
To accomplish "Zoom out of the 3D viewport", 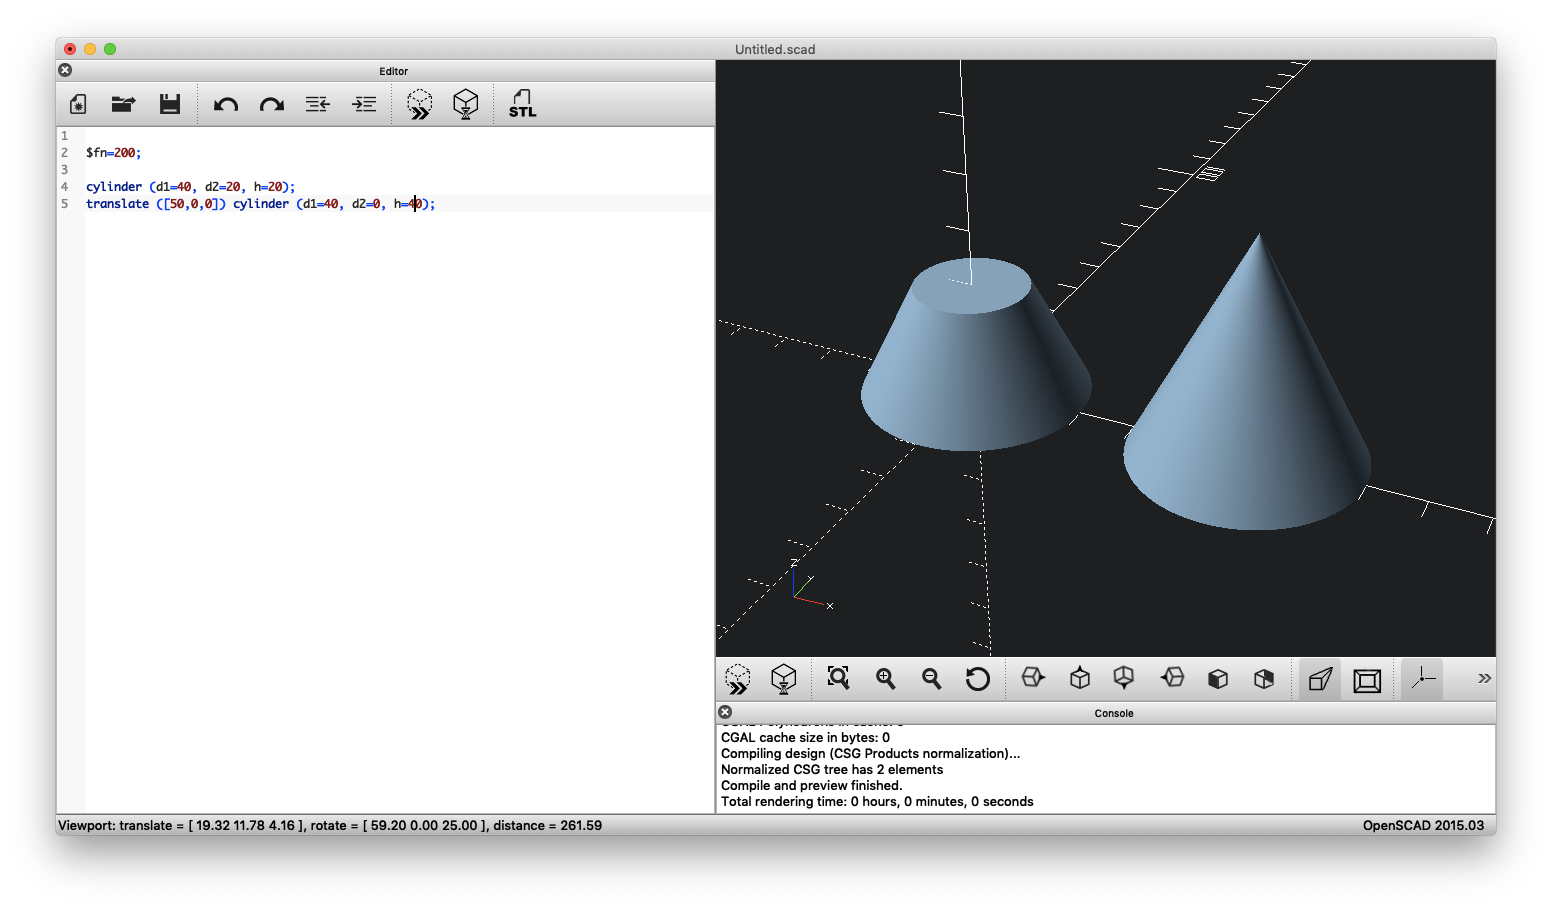I will tap(931, 678).
